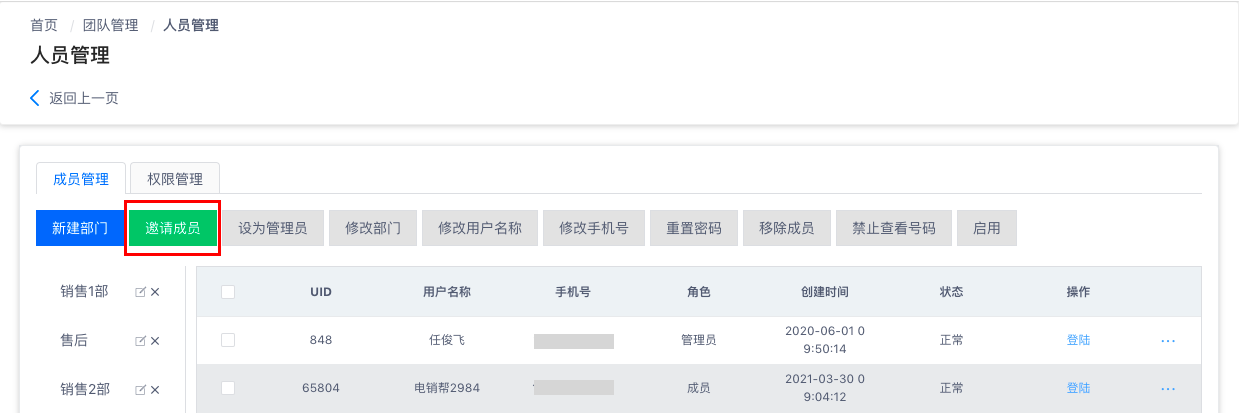Viewport: 1239px width, 413px height.
Task: Delete 销售2部 using the X icon
Action: (x=155, y=389)
